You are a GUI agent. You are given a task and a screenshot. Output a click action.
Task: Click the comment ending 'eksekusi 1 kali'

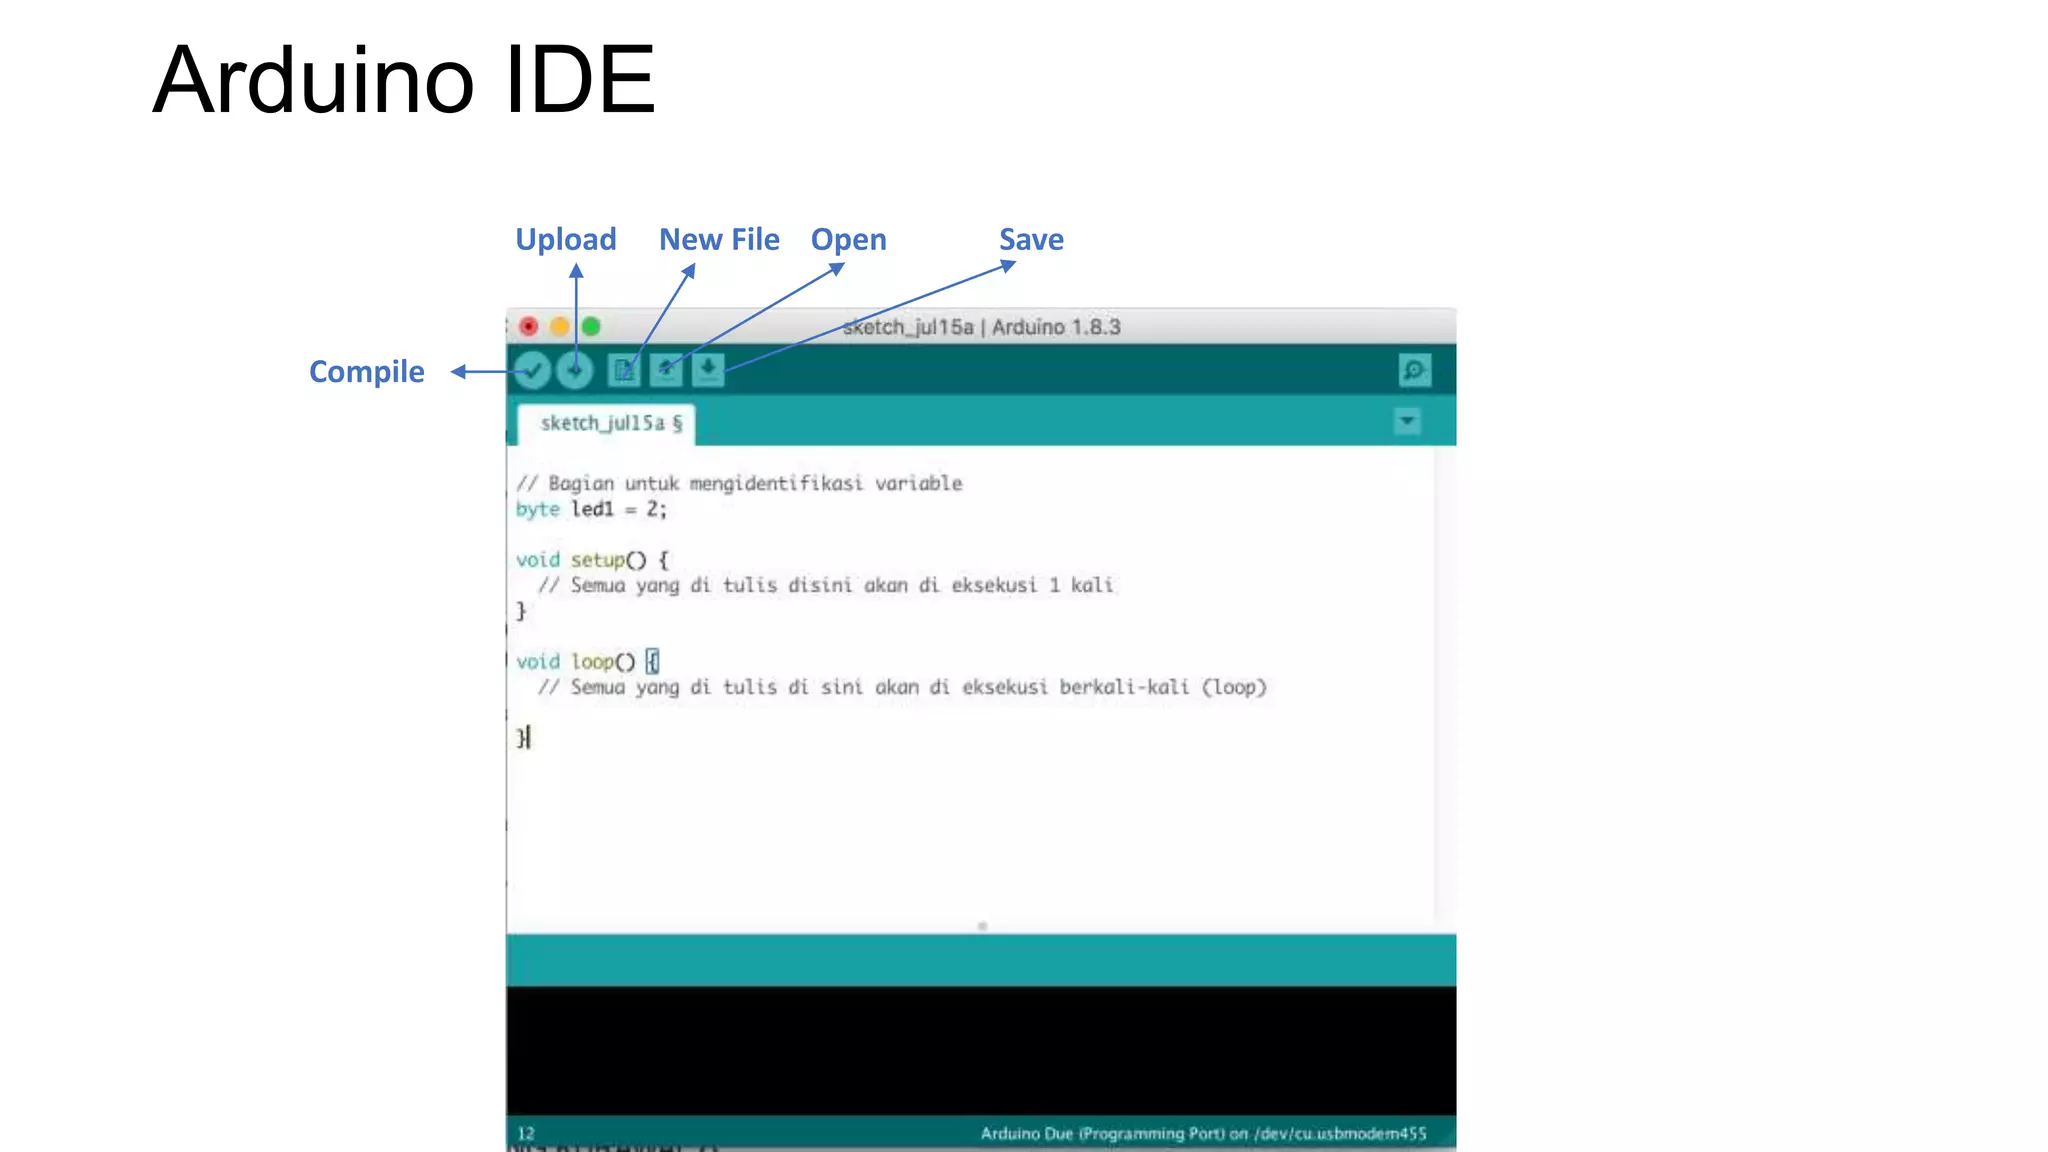826,585
